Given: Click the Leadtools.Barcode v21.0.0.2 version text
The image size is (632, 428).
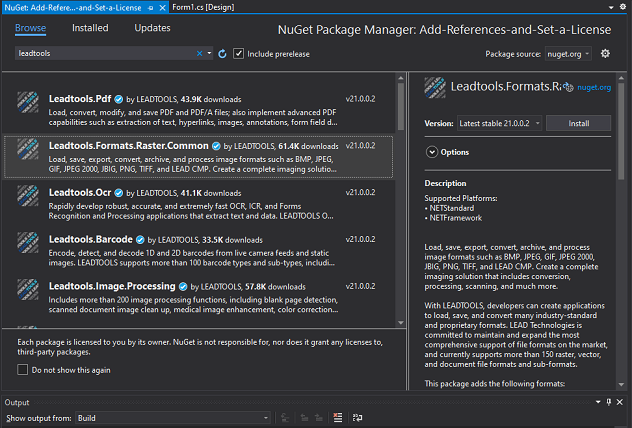Looking at the screenshot, I should point(360,239).
